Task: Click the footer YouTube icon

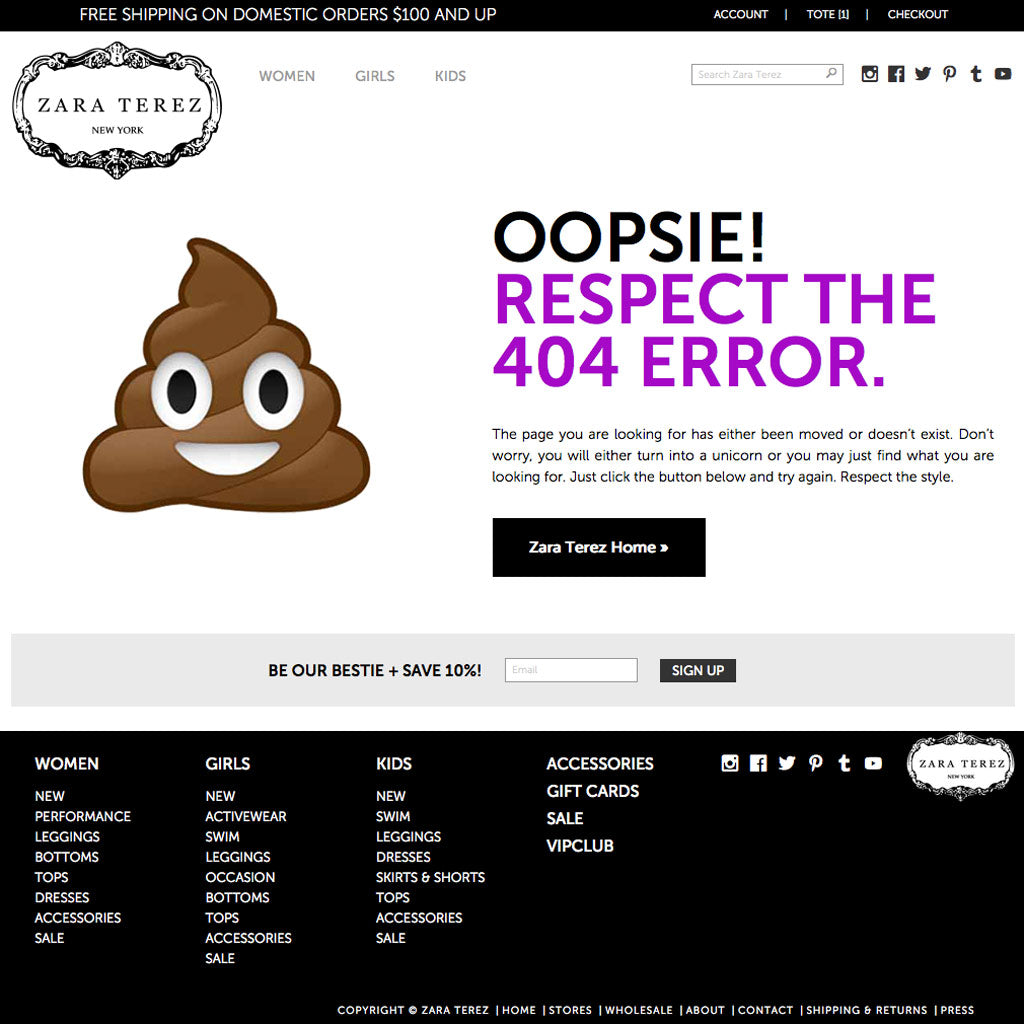Action: pos(873,763)
